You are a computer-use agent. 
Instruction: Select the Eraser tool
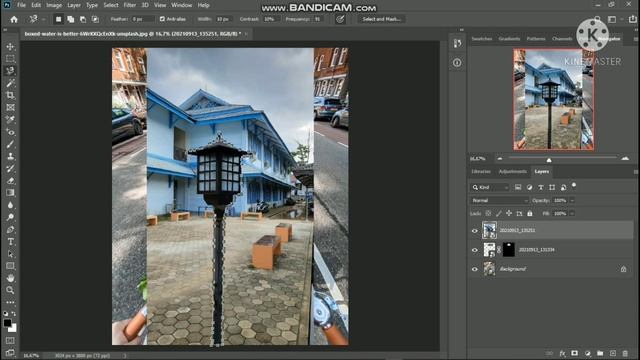click(10, 180)
